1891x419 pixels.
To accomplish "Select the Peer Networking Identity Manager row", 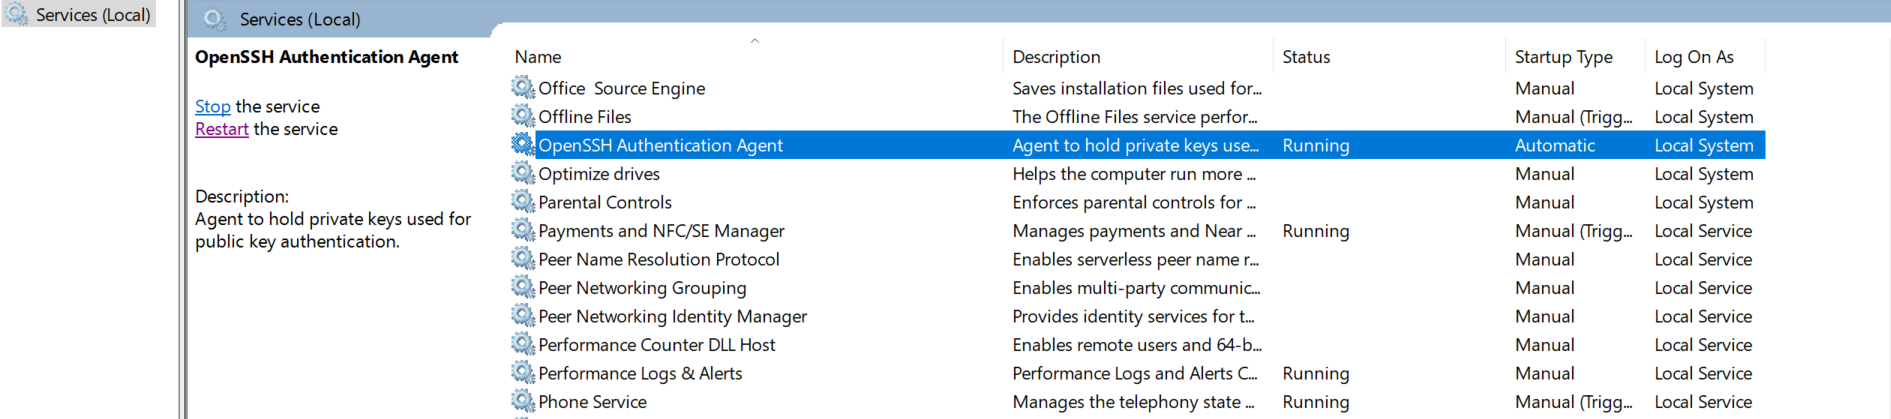I will click(1137, 316).
